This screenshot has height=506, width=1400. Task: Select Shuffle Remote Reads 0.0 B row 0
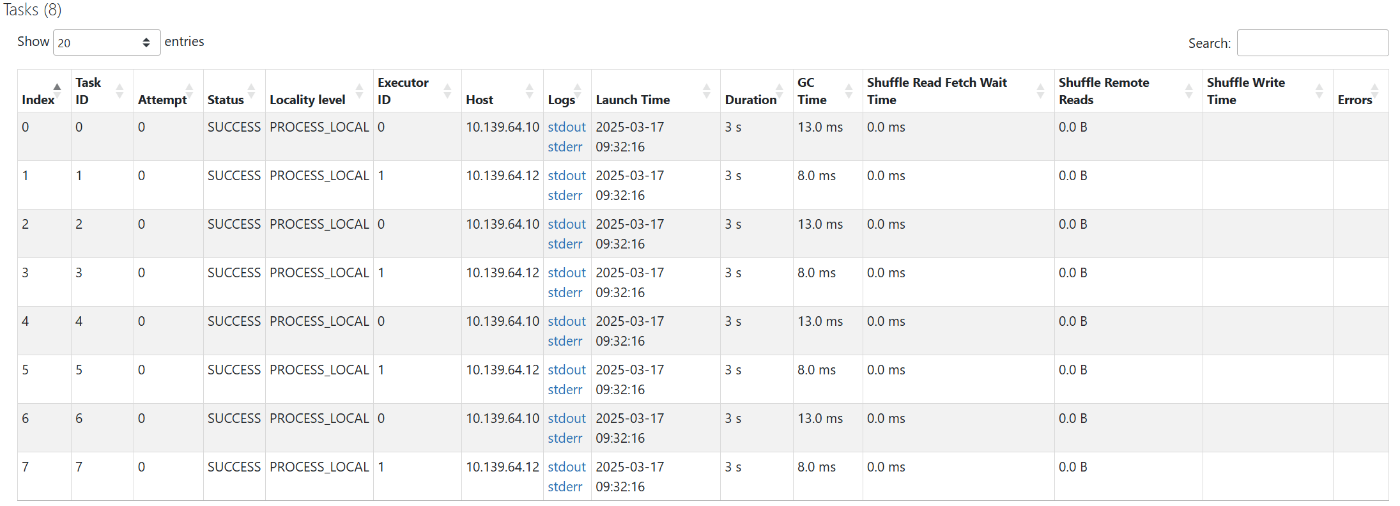(x=1073, y=127)
